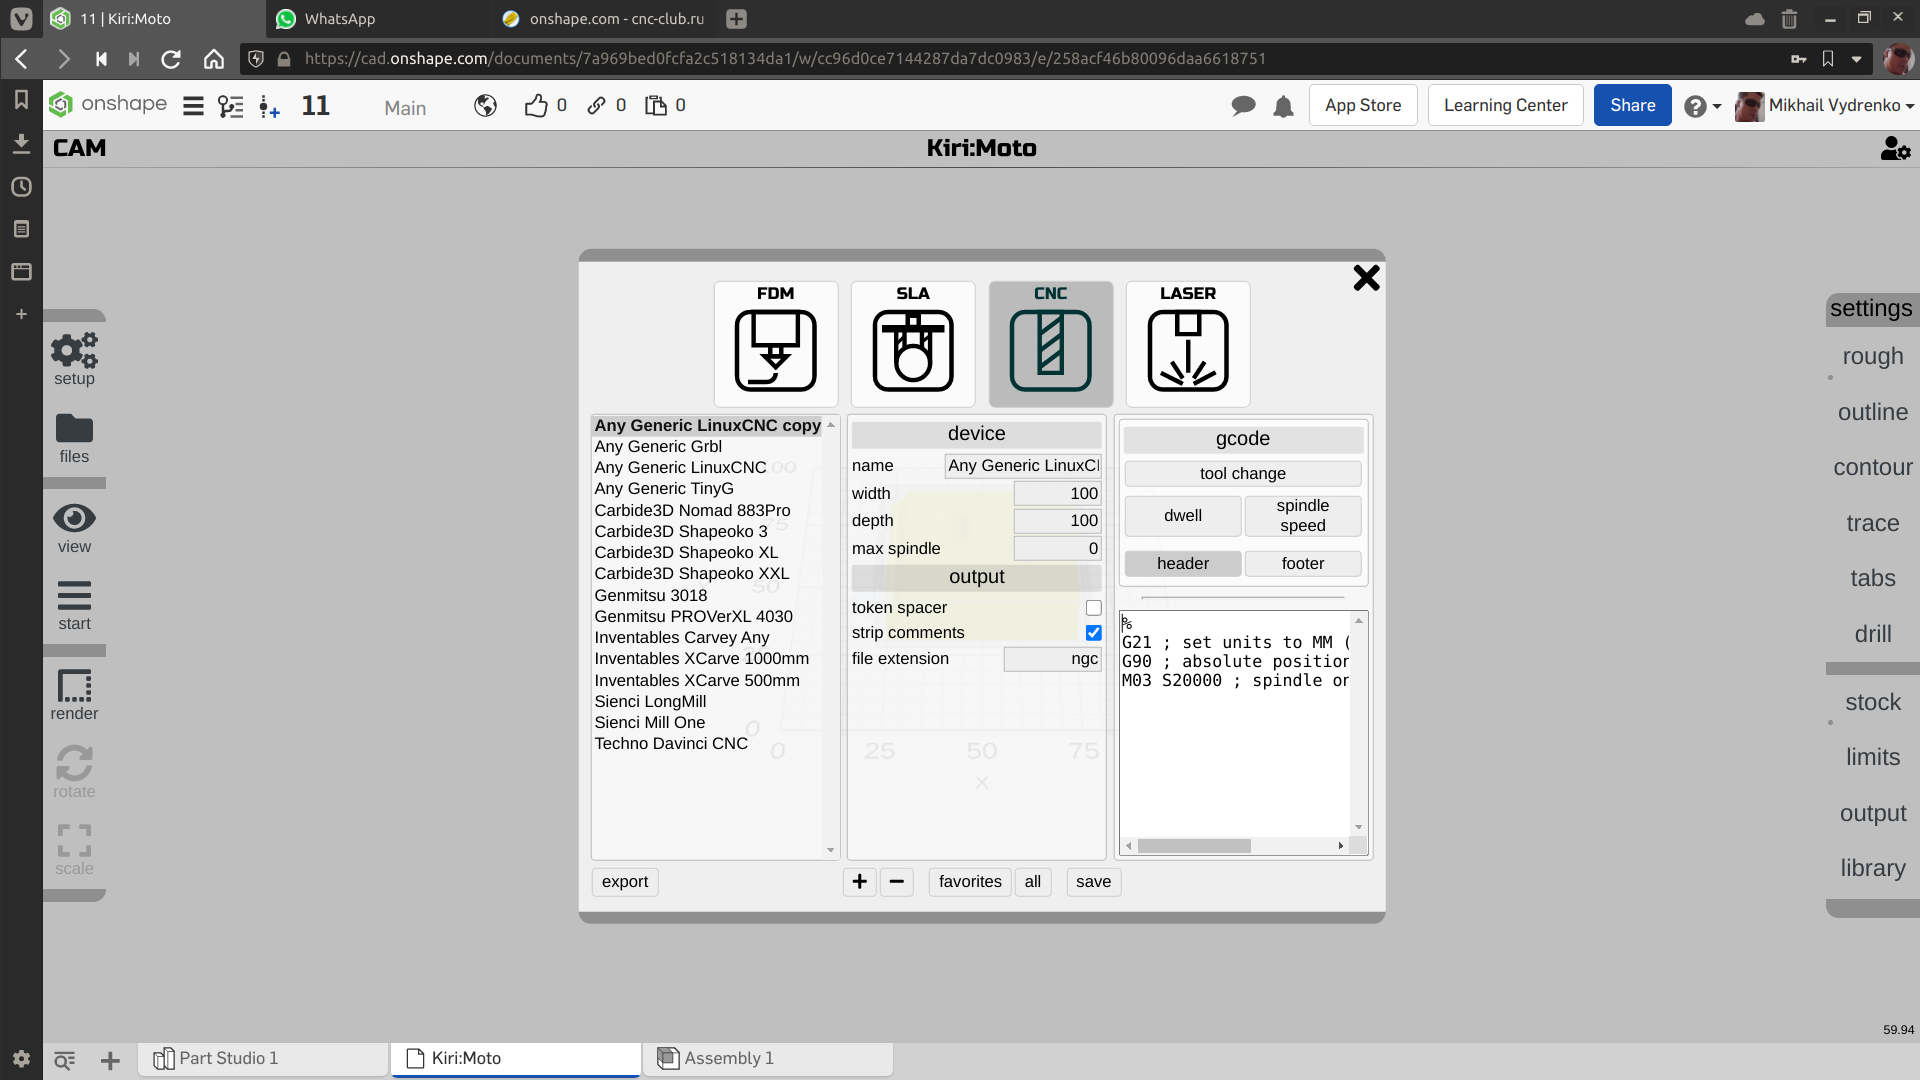Click the save device button
Screen dimensions: 1920x1080
(1093, 881)
